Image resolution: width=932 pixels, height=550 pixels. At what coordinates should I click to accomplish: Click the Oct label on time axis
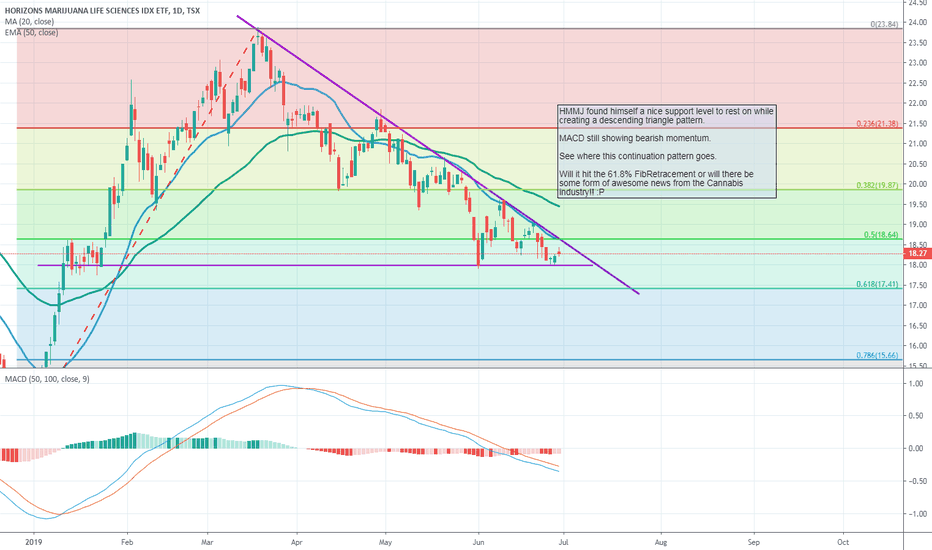[x=843, y=542]
